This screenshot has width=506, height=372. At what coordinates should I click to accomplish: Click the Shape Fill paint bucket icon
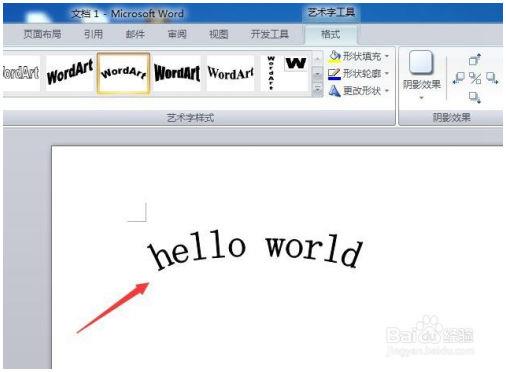coord(334,57)
